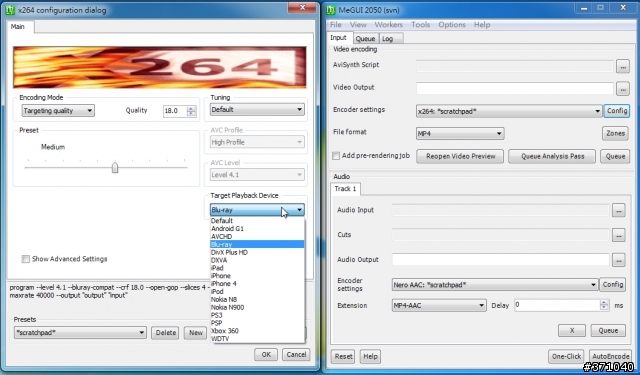The width and height of the screenshot is (640, 375).
Task: Open AVC Level dropdown
Action: 257,175
